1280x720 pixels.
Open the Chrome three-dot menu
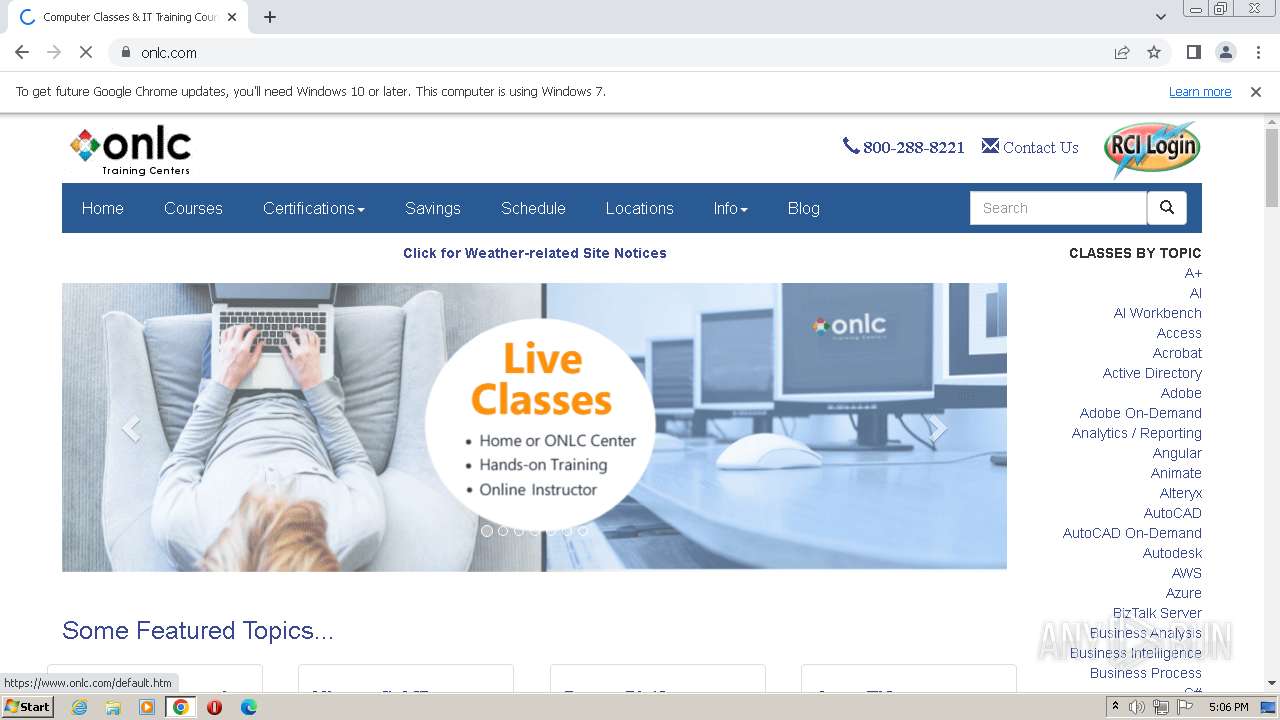(1258, 52)
